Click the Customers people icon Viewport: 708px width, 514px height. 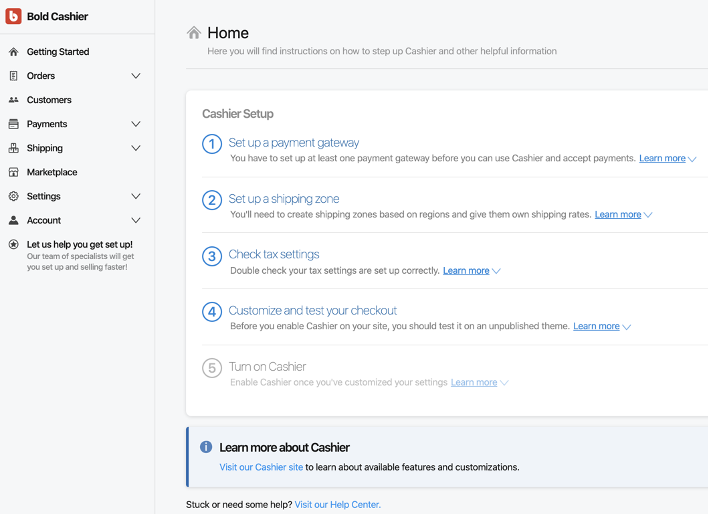[14, 100]
